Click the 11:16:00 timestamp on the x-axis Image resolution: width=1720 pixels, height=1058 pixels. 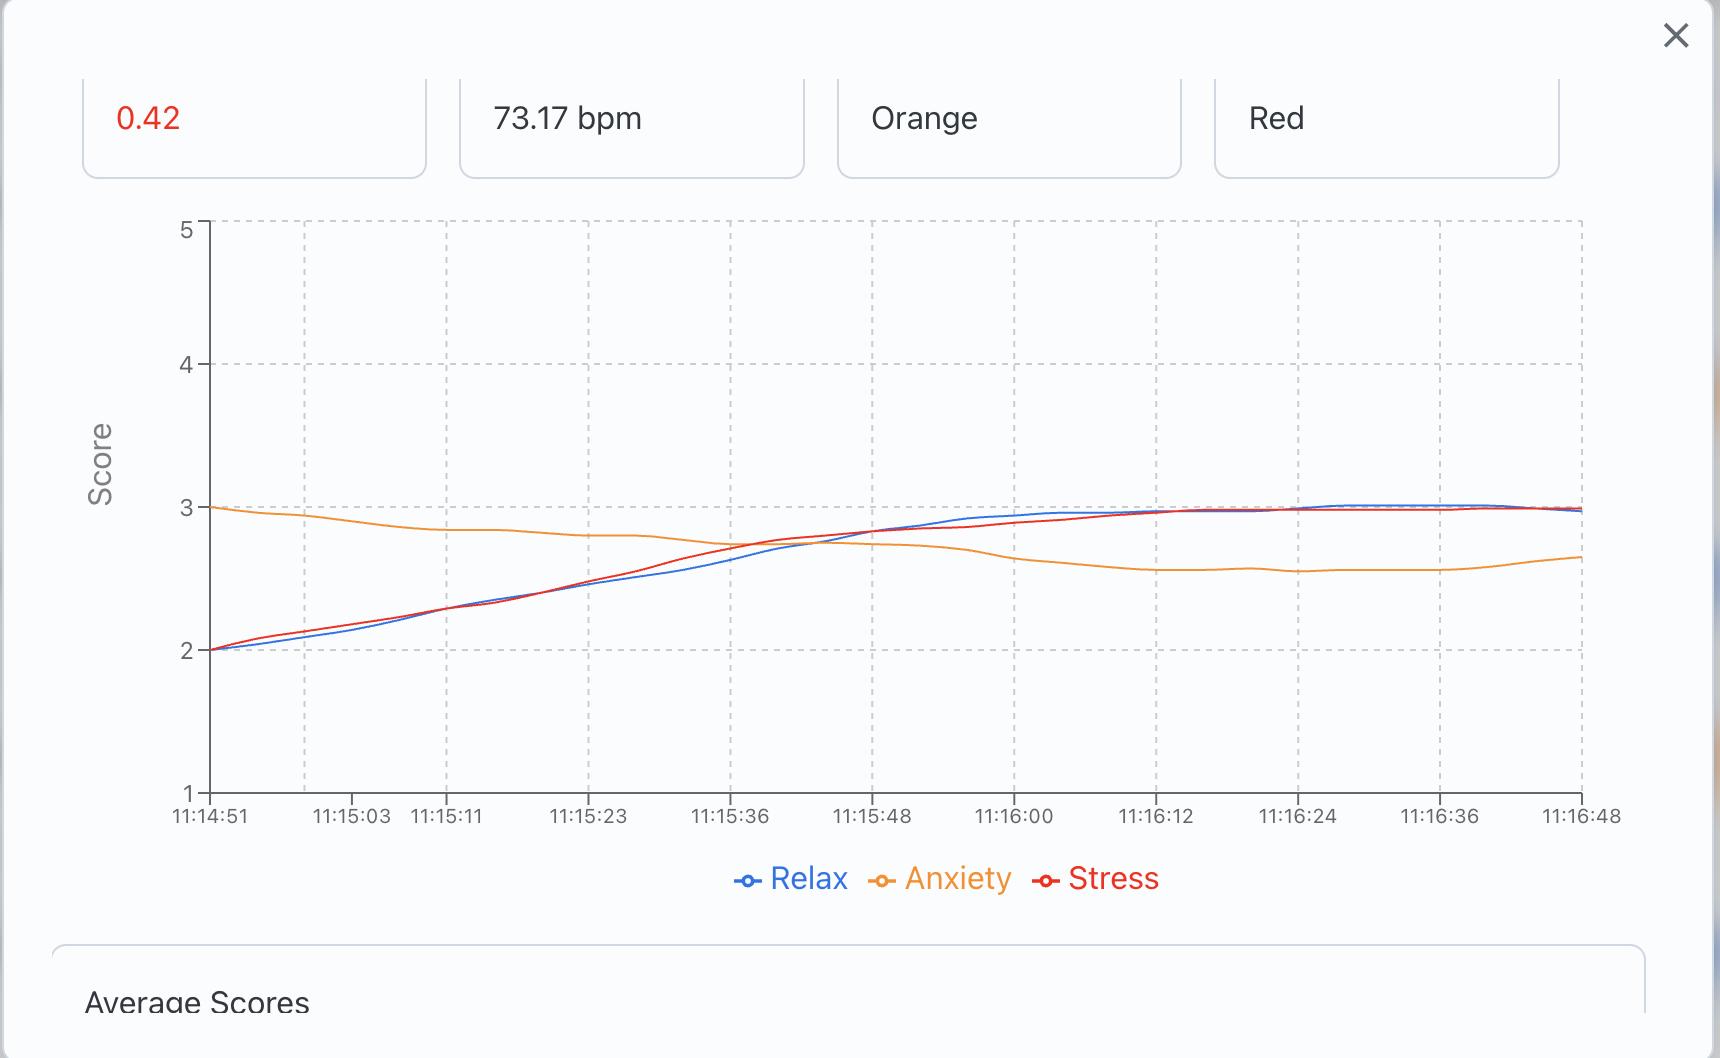tap(1014, 816)
